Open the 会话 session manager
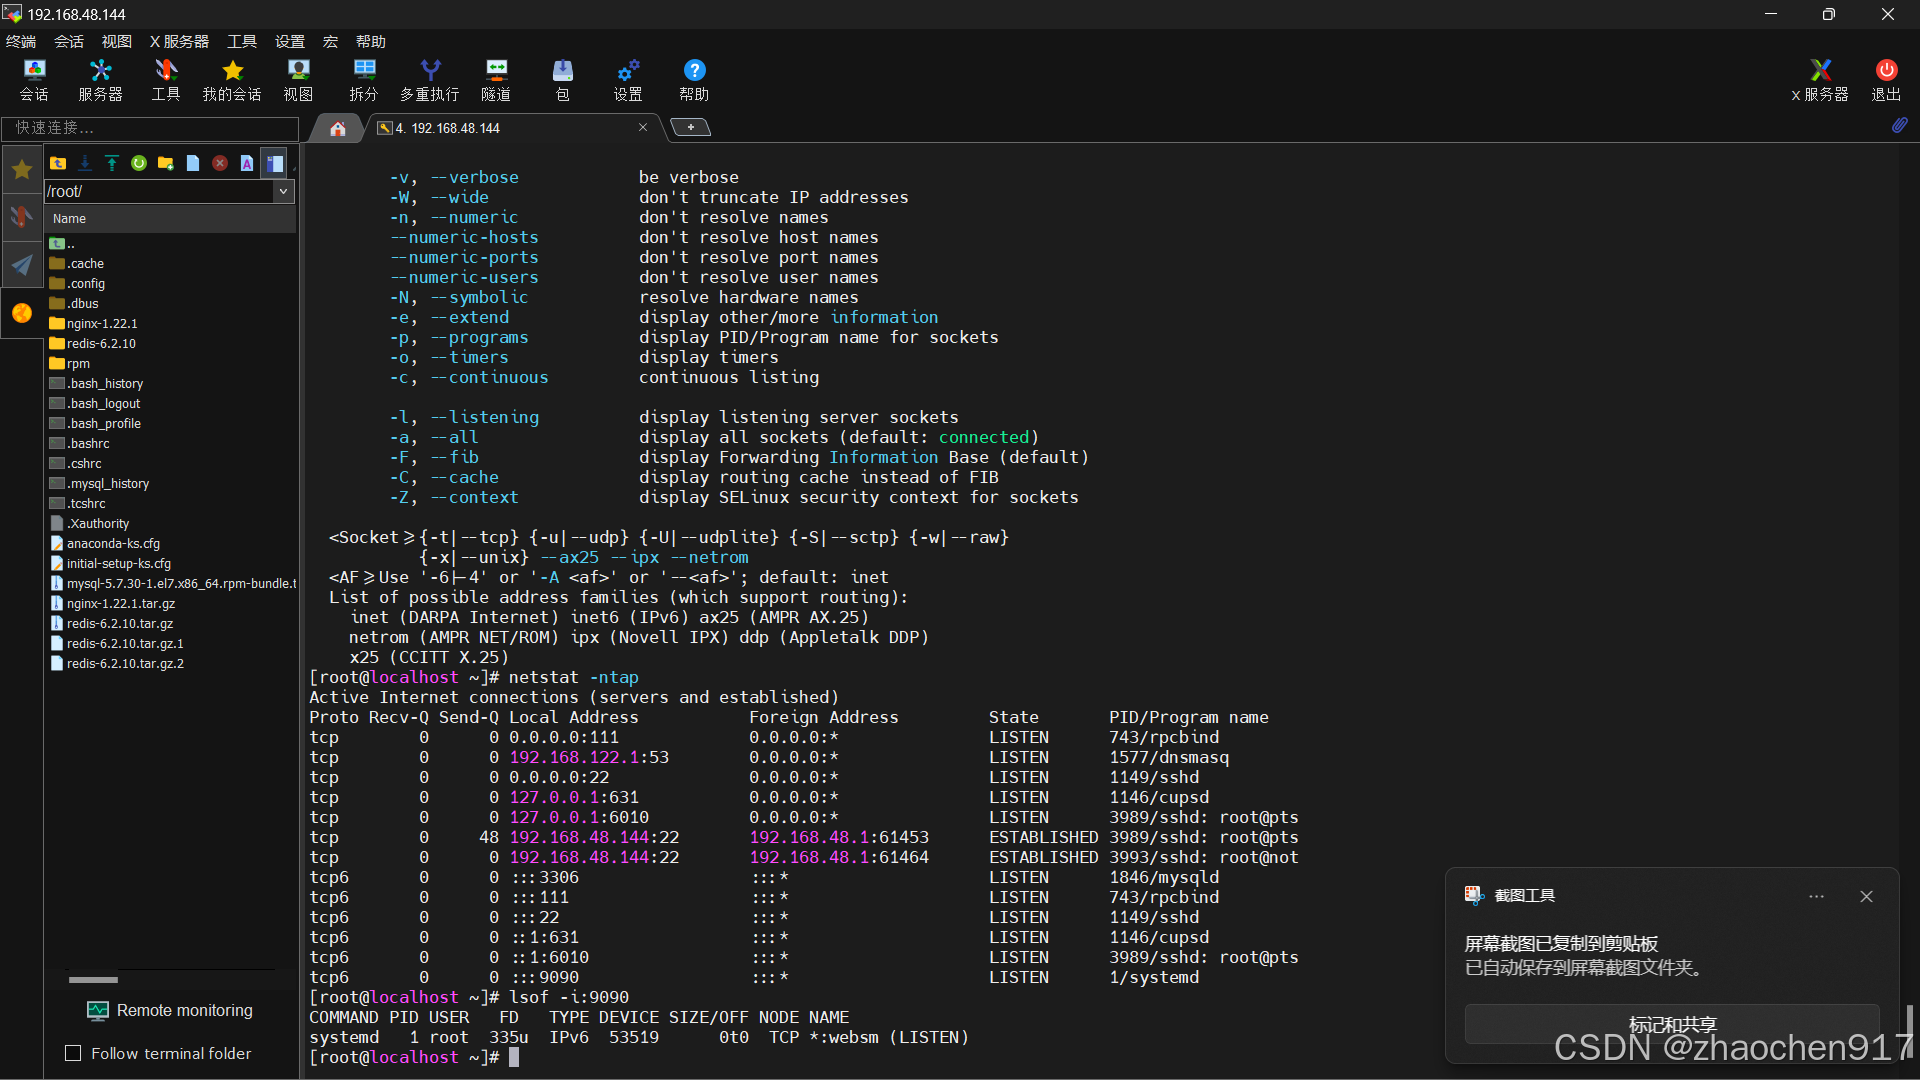The height and width of the screenshot is (1080, 1920). click(33, 80)
